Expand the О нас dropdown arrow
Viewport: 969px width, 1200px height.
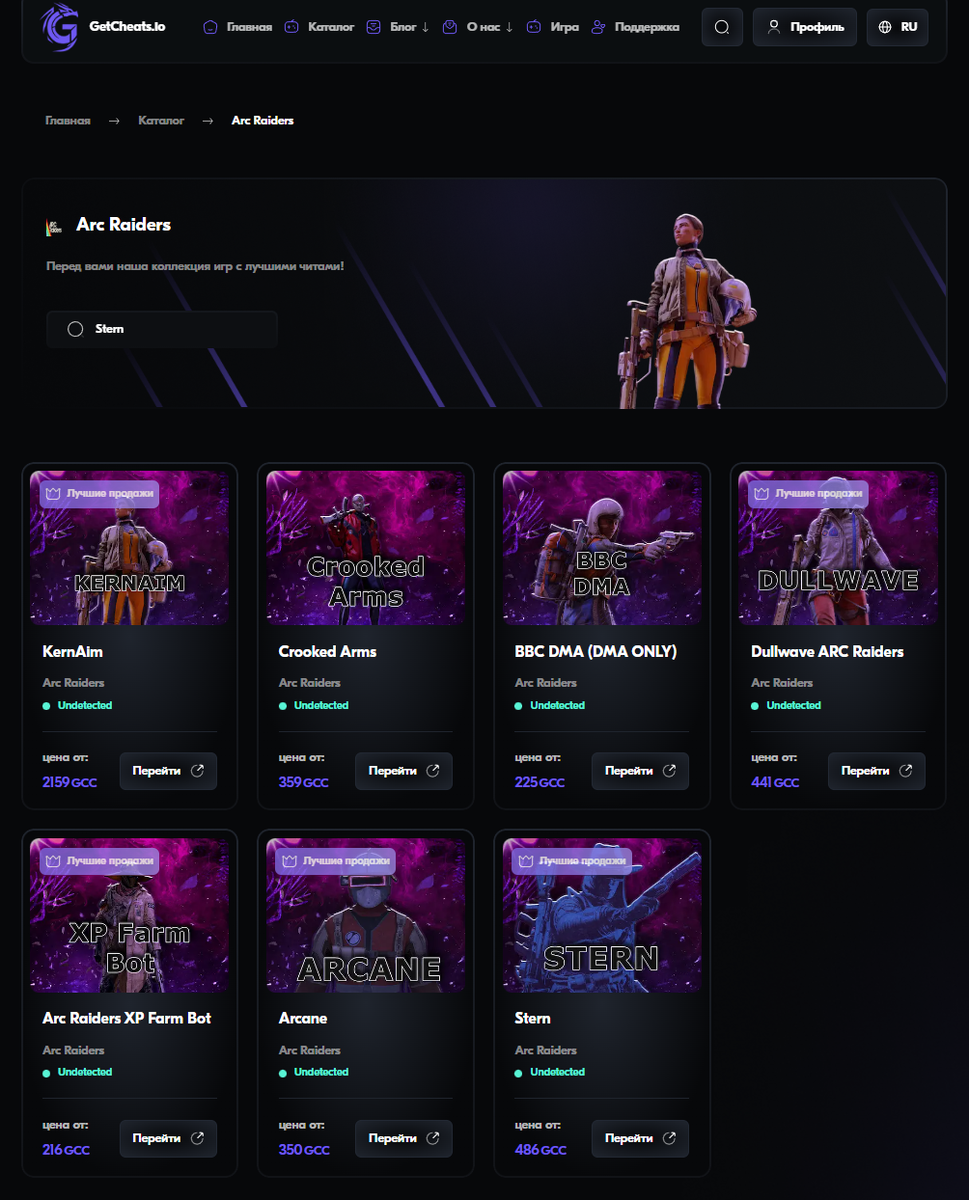tap(509, 27)
